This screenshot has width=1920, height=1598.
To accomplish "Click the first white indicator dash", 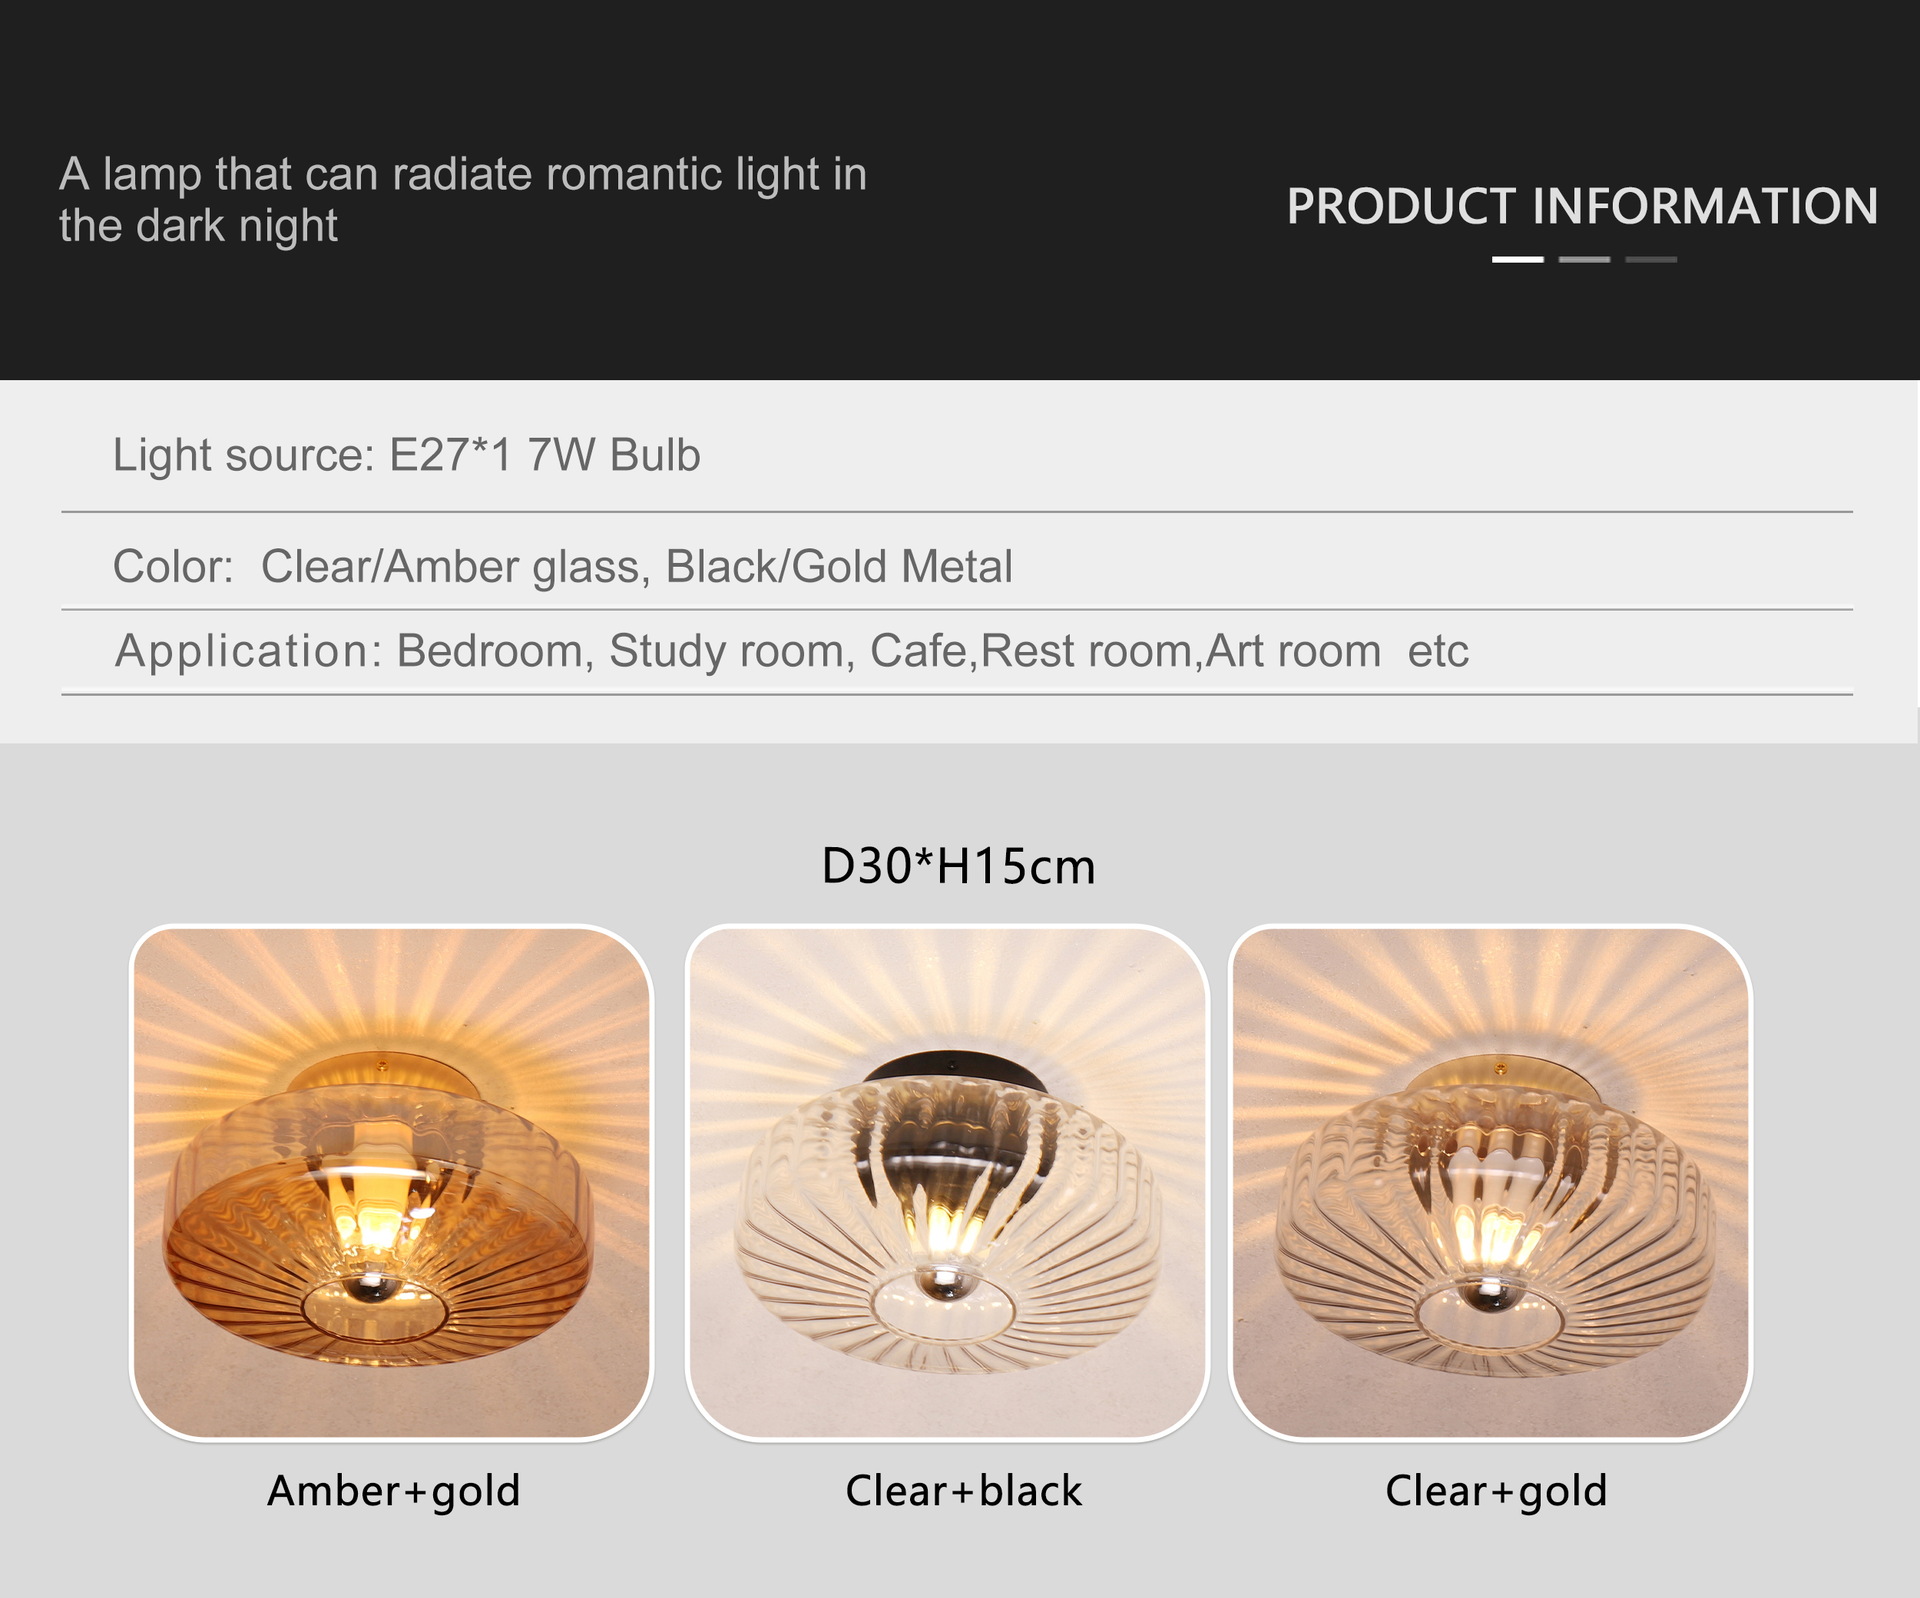I will pos(1517,260).
